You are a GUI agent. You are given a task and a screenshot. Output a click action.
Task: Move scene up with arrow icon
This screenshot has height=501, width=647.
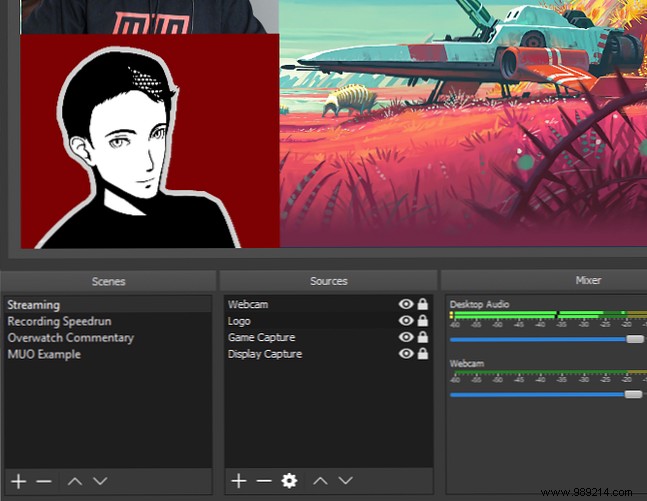pos(75,481)
